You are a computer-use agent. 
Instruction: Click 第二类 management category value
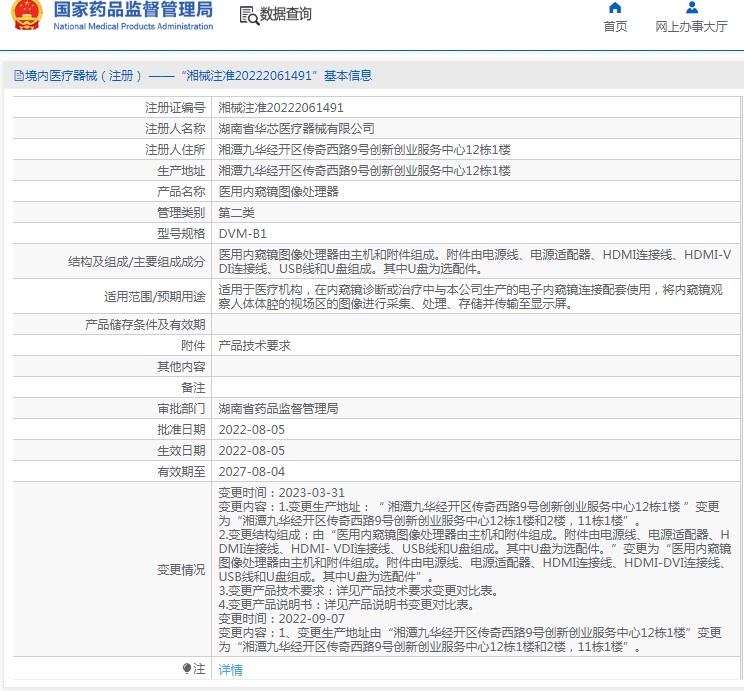click(x=236, y=213)
